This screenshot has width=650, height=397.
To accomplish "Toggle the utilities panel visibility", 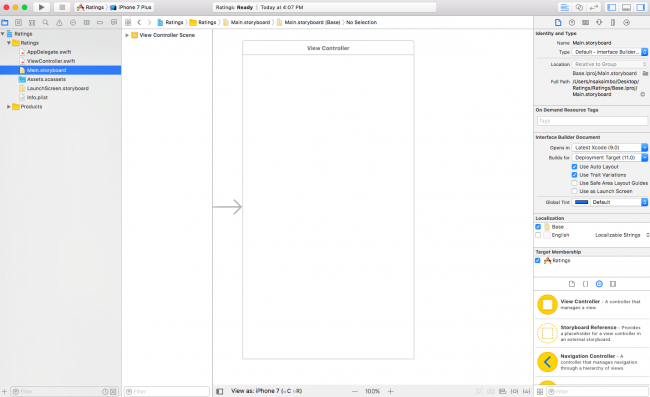I will pos(641,7).
